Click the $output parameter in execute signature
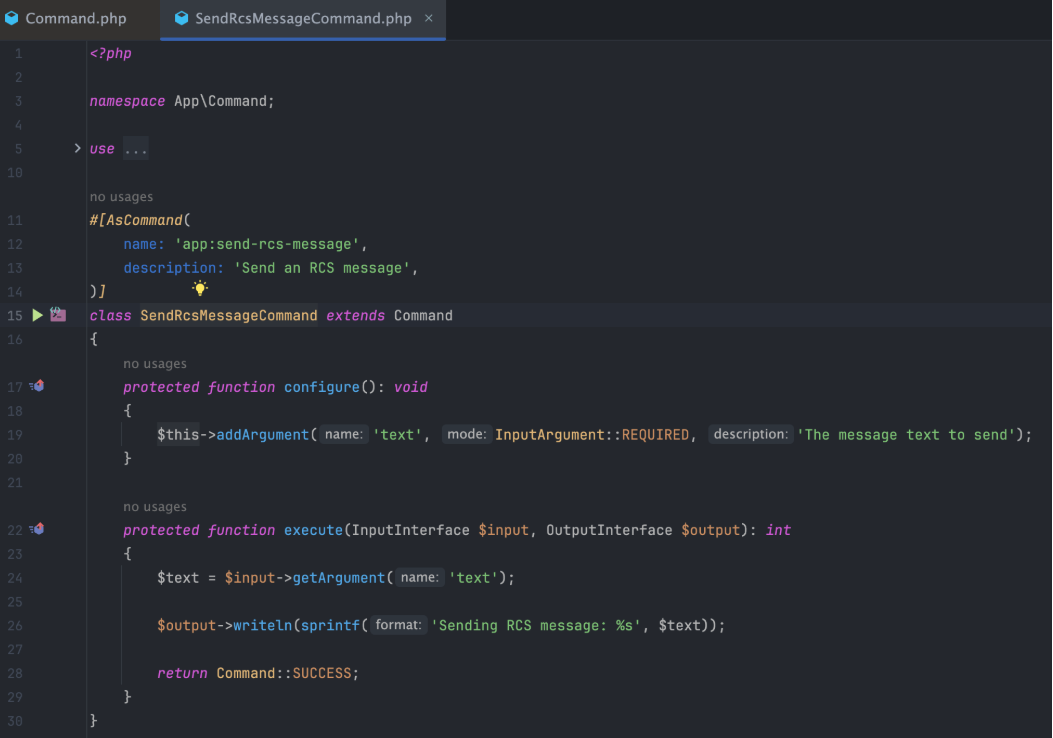The width and height of the screenshot is (1053, 738). (x=711, y=531)
